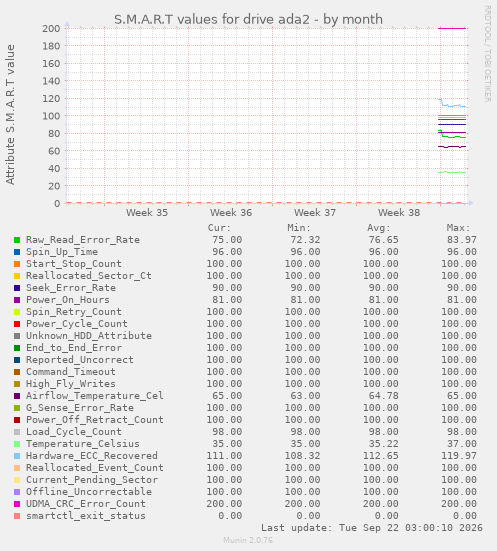This screenshot has width=497, height=551.
Task: Click the Week 36 axis label
Action: tap(231, 213)
